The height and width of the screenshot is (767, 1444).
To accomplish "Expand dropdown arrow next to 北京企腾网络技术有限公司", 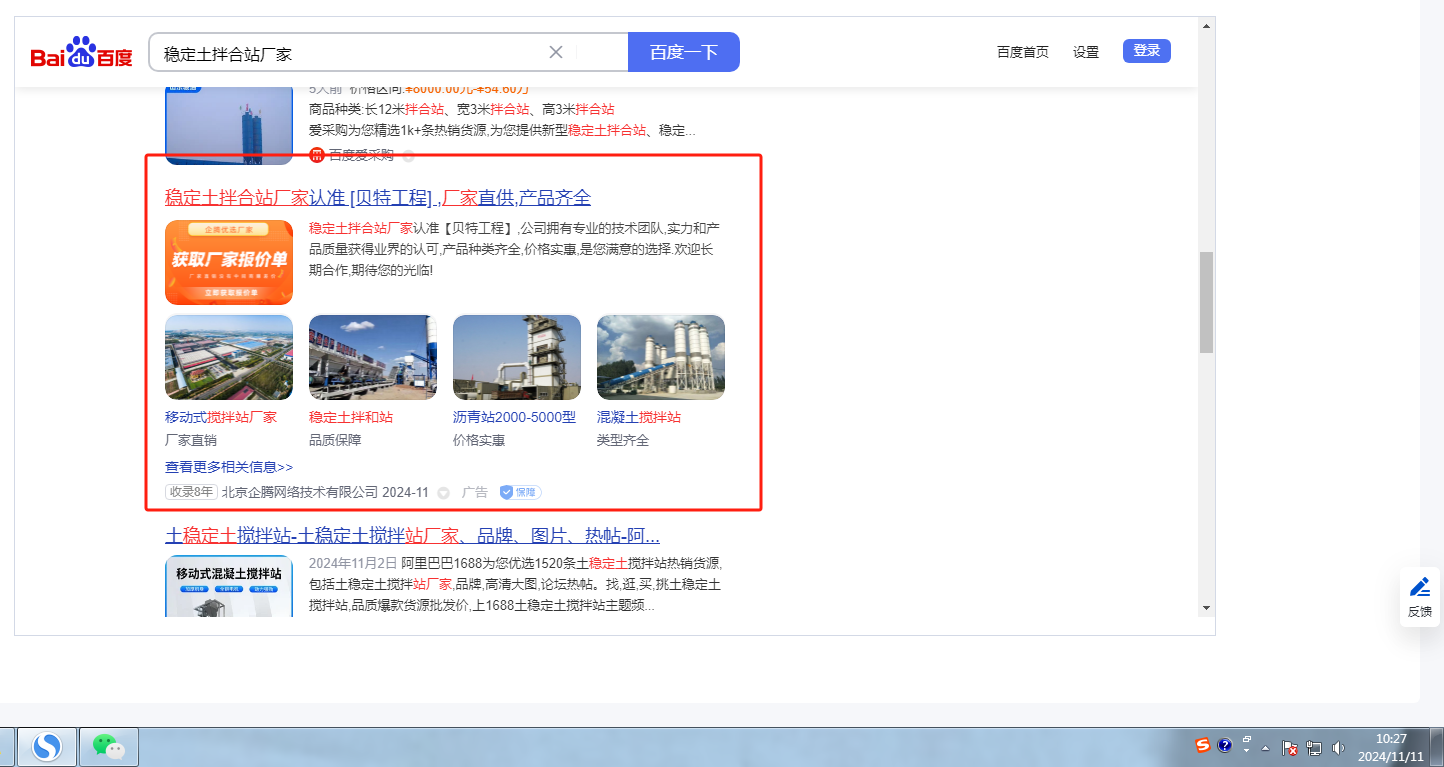I will click(x=444, y=493).
